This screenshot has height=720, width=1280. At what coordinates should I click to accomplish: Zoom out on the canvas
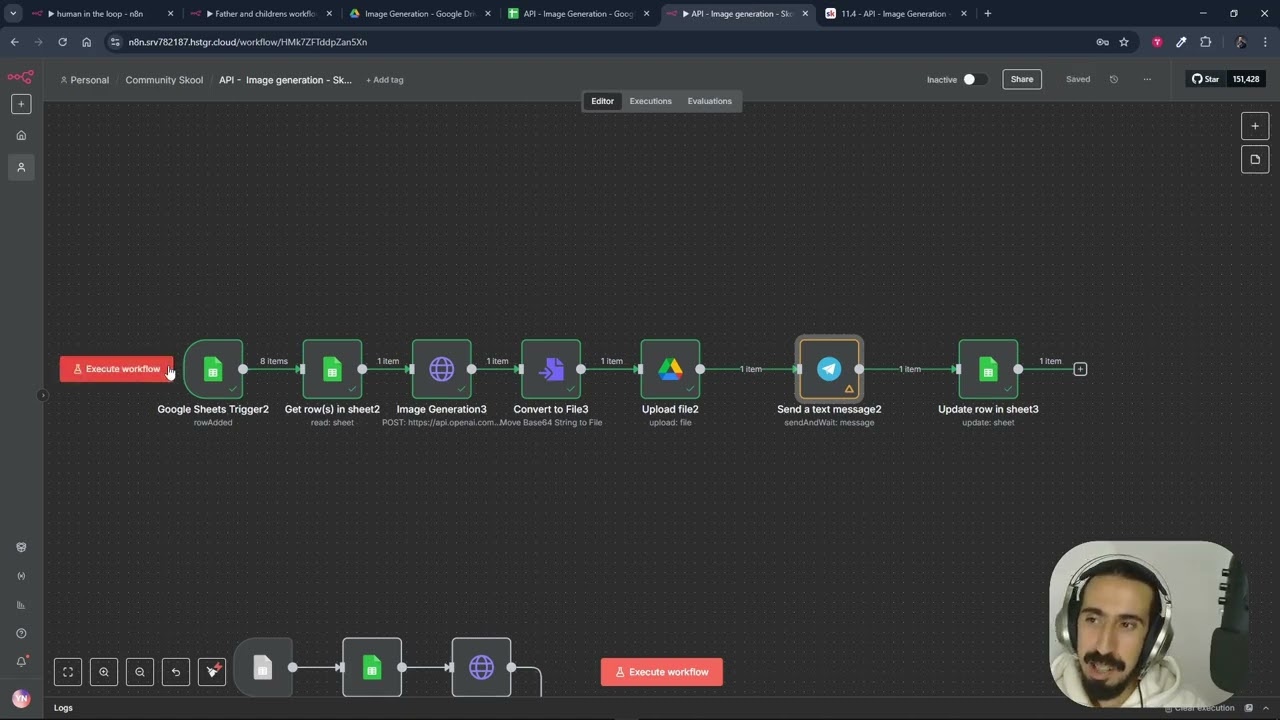click(x=140, y=672)
